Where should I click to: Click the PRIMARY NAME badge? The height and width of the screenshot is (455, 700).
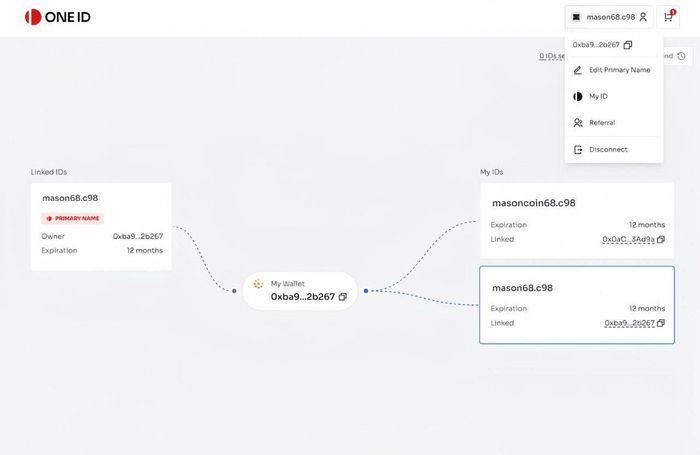pyautogui.click(x=73, y=218)
